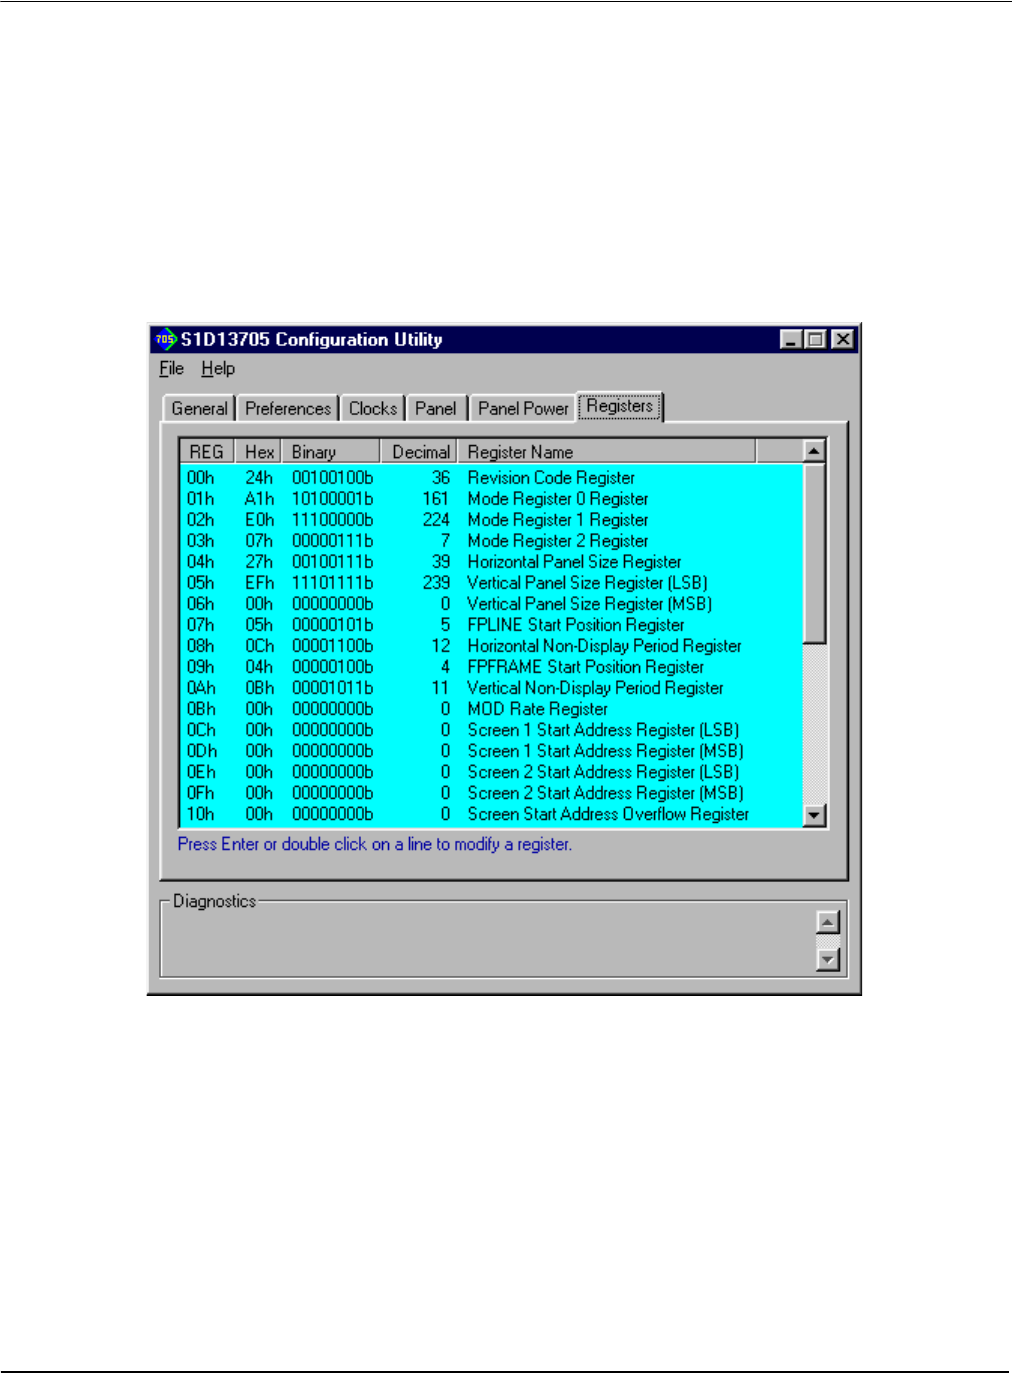Image resolution: width=1012 pixels, height=1373 pixels.
Task: Click register address 0Ah
Action: [201, 688]
